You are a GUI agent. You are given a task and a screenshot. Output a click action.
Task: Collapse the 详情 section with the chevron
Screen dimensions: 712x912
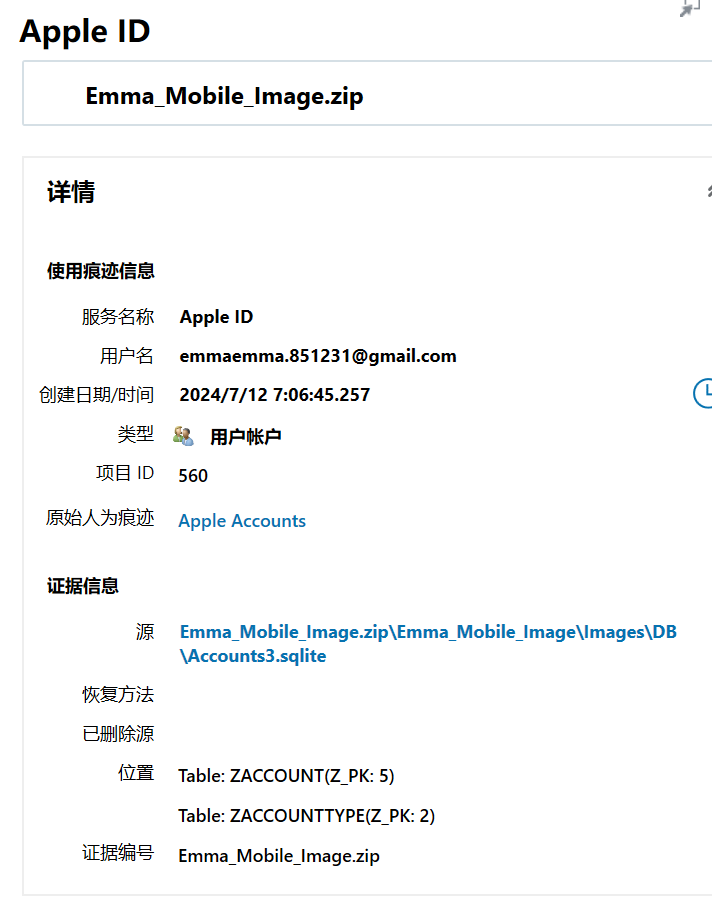709,191
